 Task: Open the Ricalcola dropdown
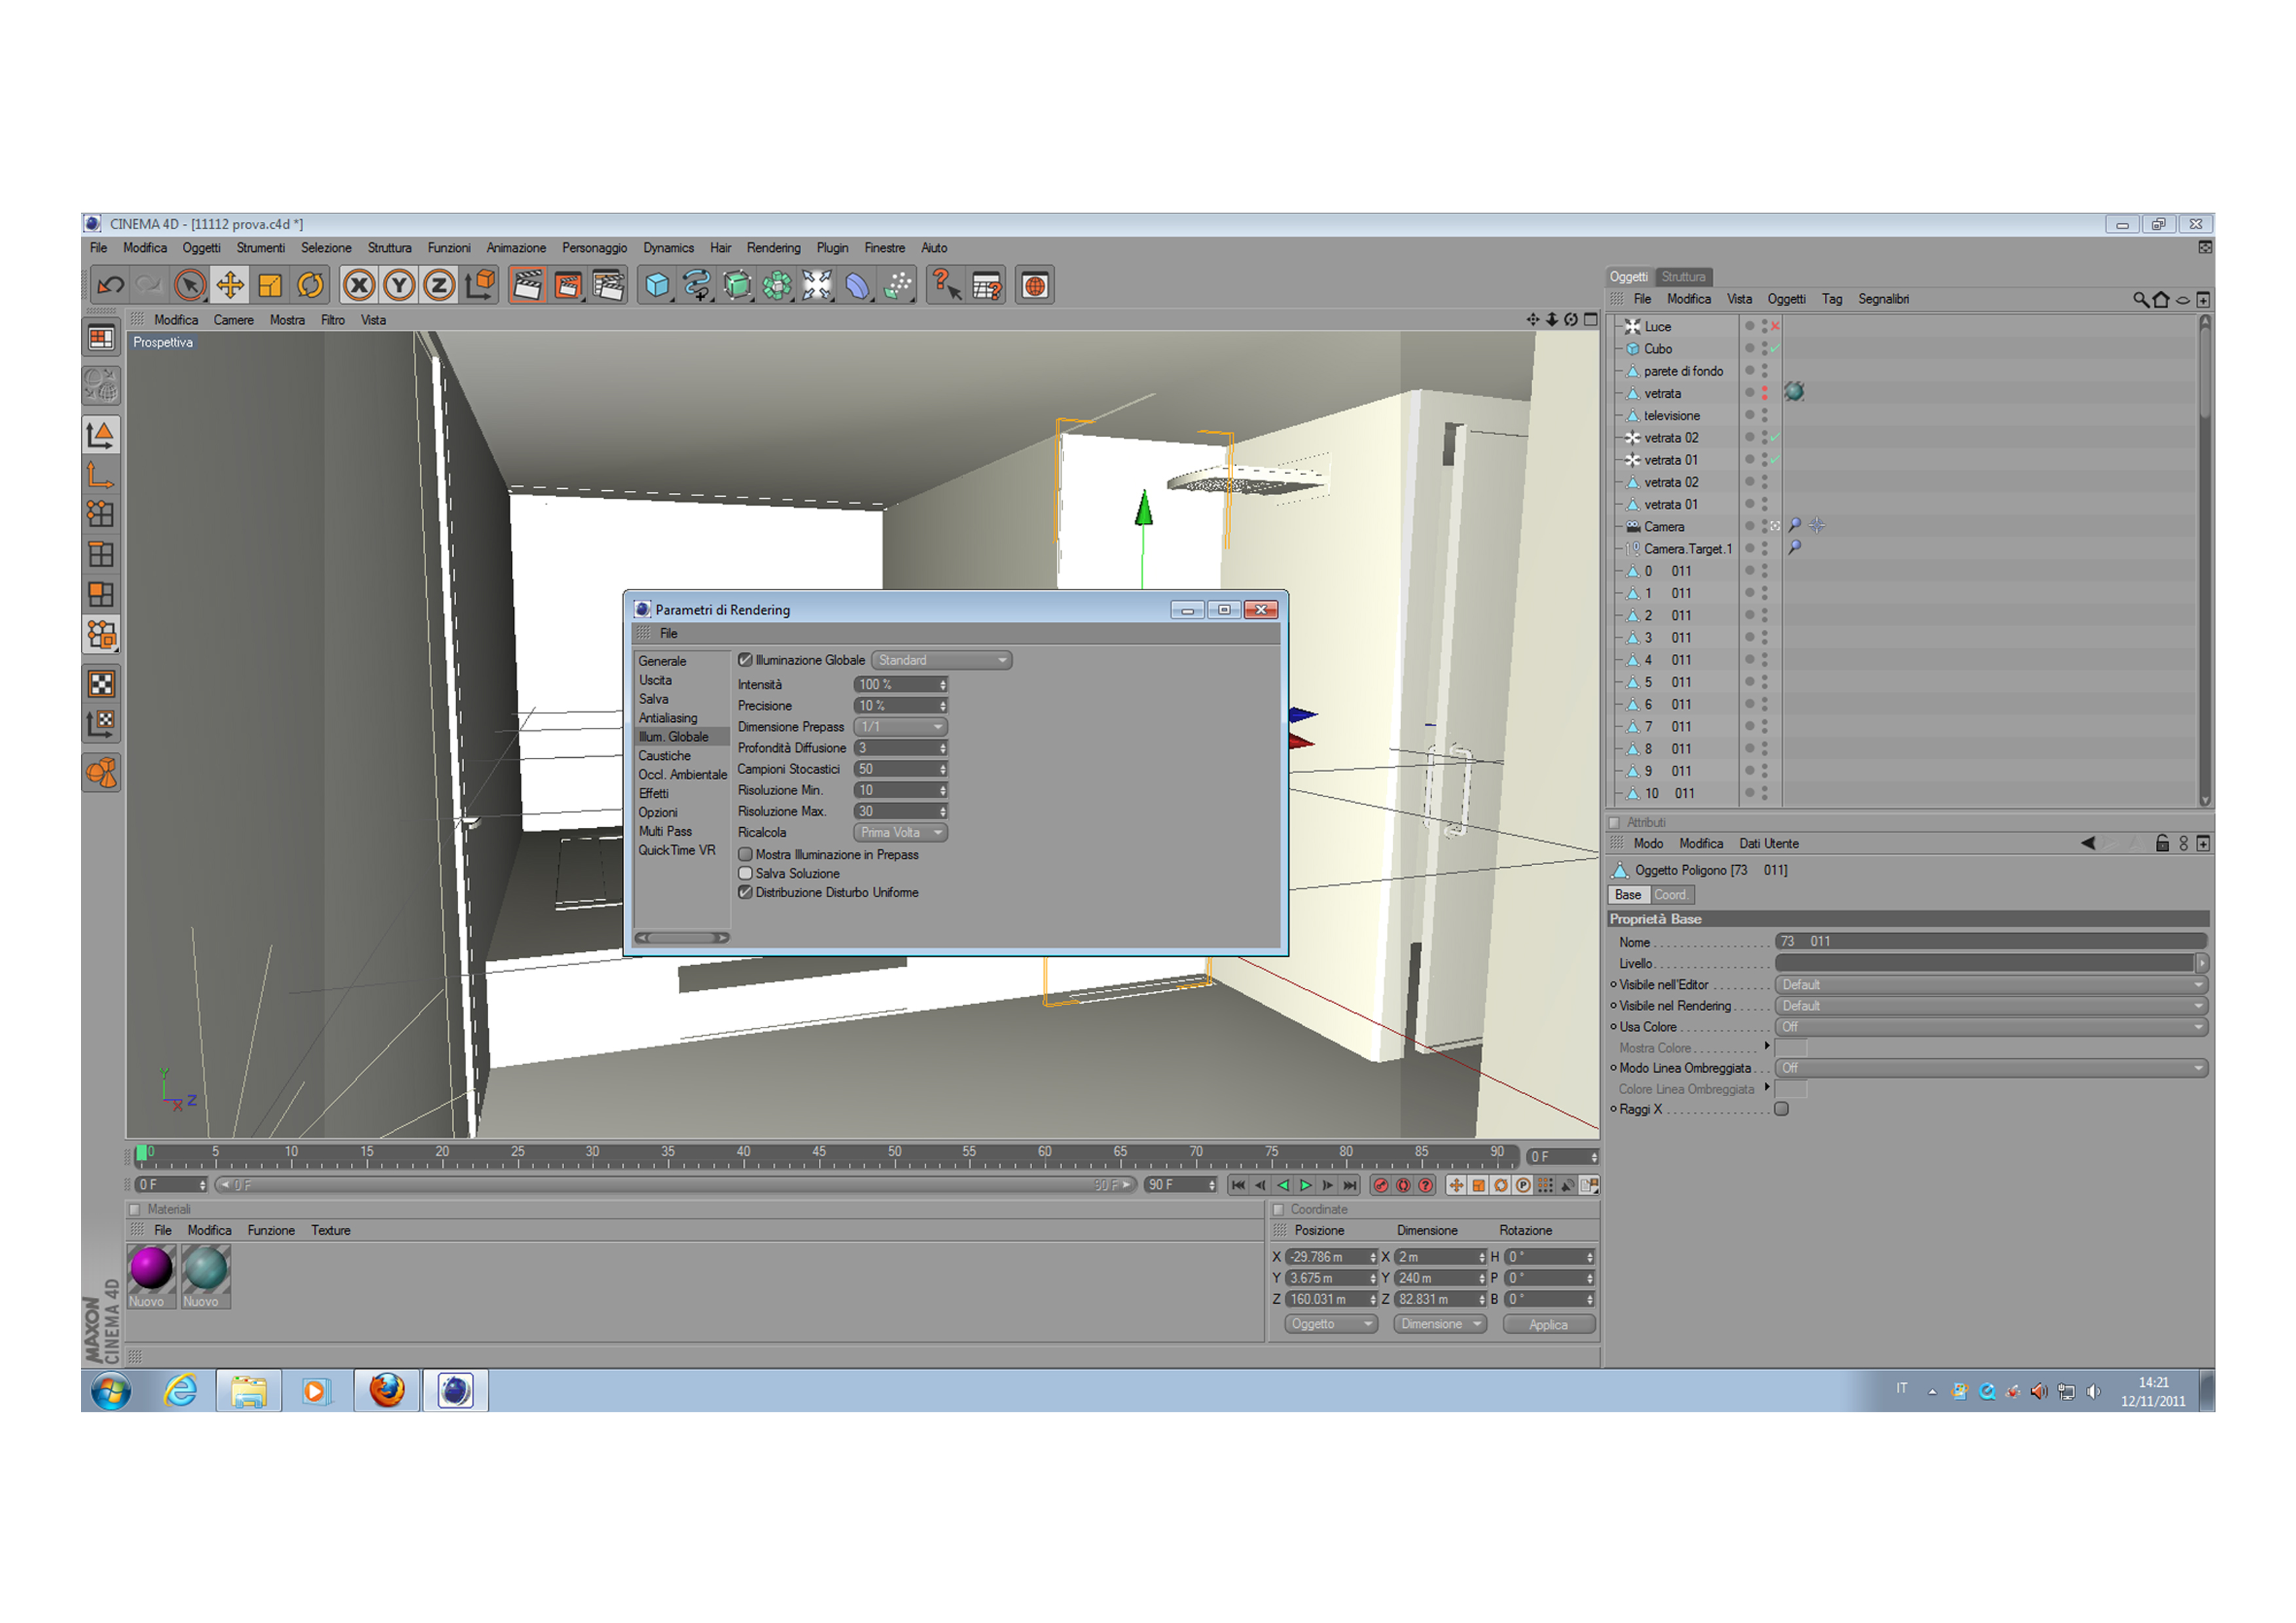900,832
